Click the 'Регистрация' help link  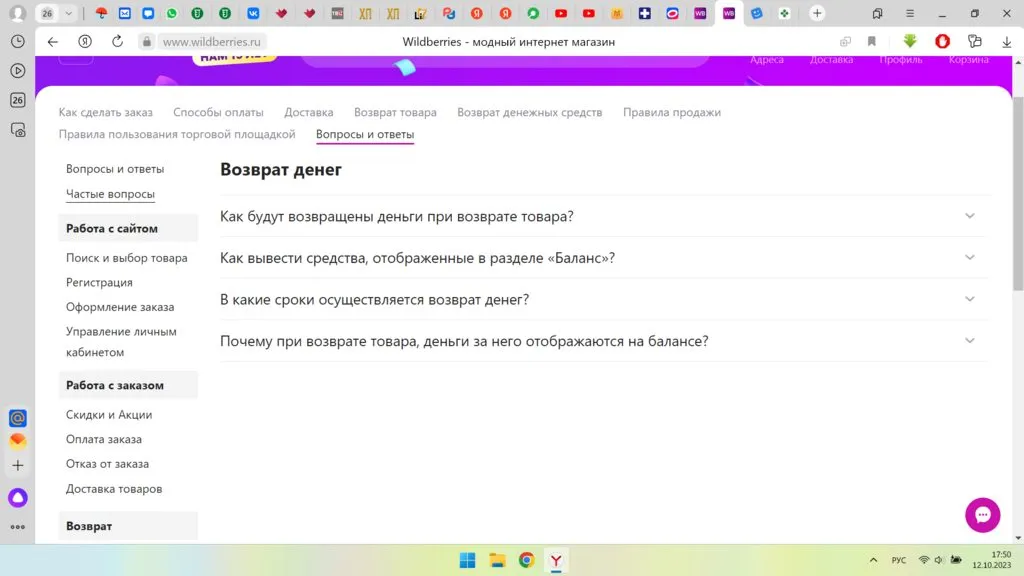(x=99, y=282)
